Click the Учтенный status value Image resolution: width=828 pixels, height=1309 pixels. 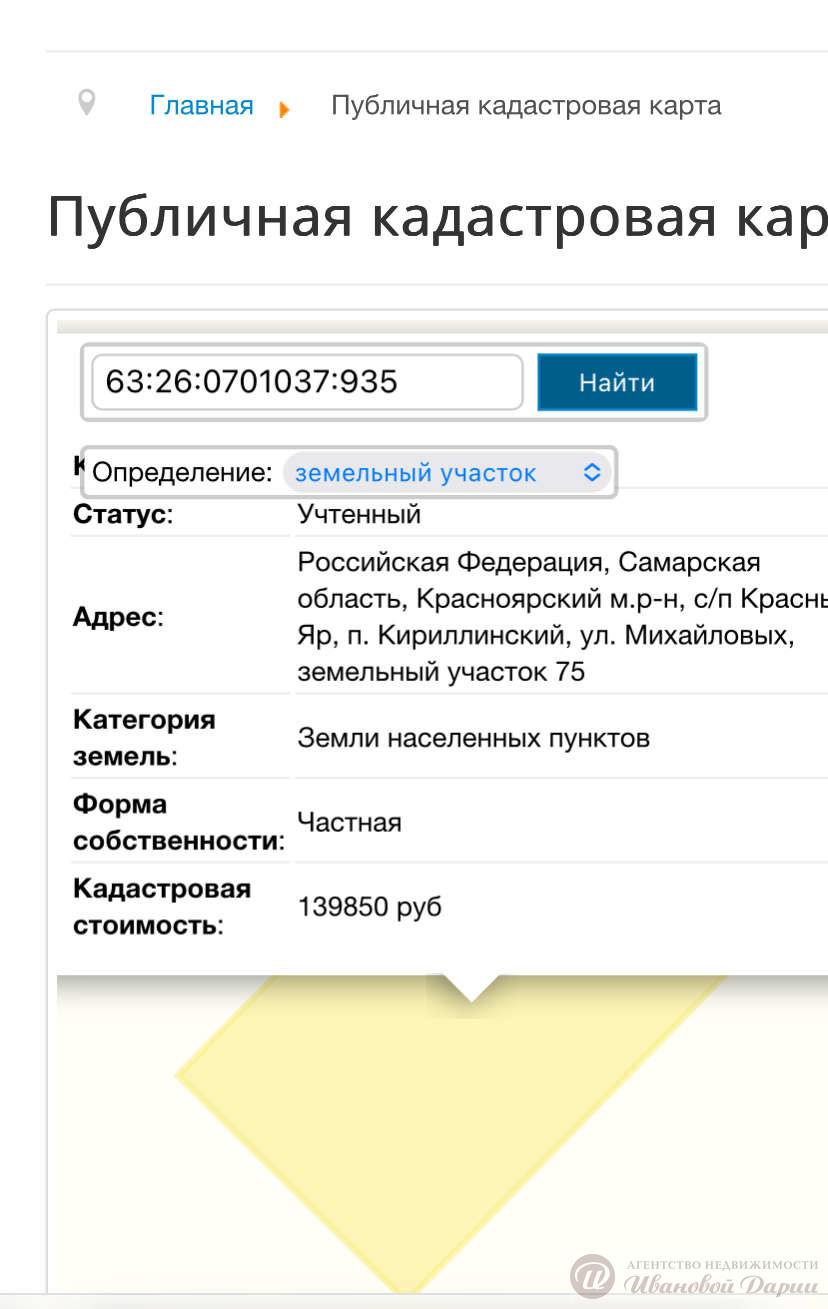click(359, 515)
